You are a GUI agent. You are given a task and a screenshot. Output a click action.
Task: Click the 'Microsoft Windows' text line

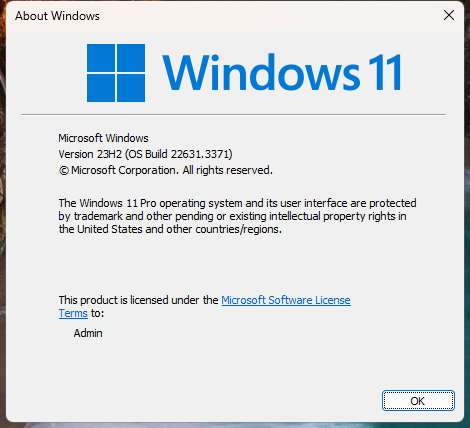[103, 138]
